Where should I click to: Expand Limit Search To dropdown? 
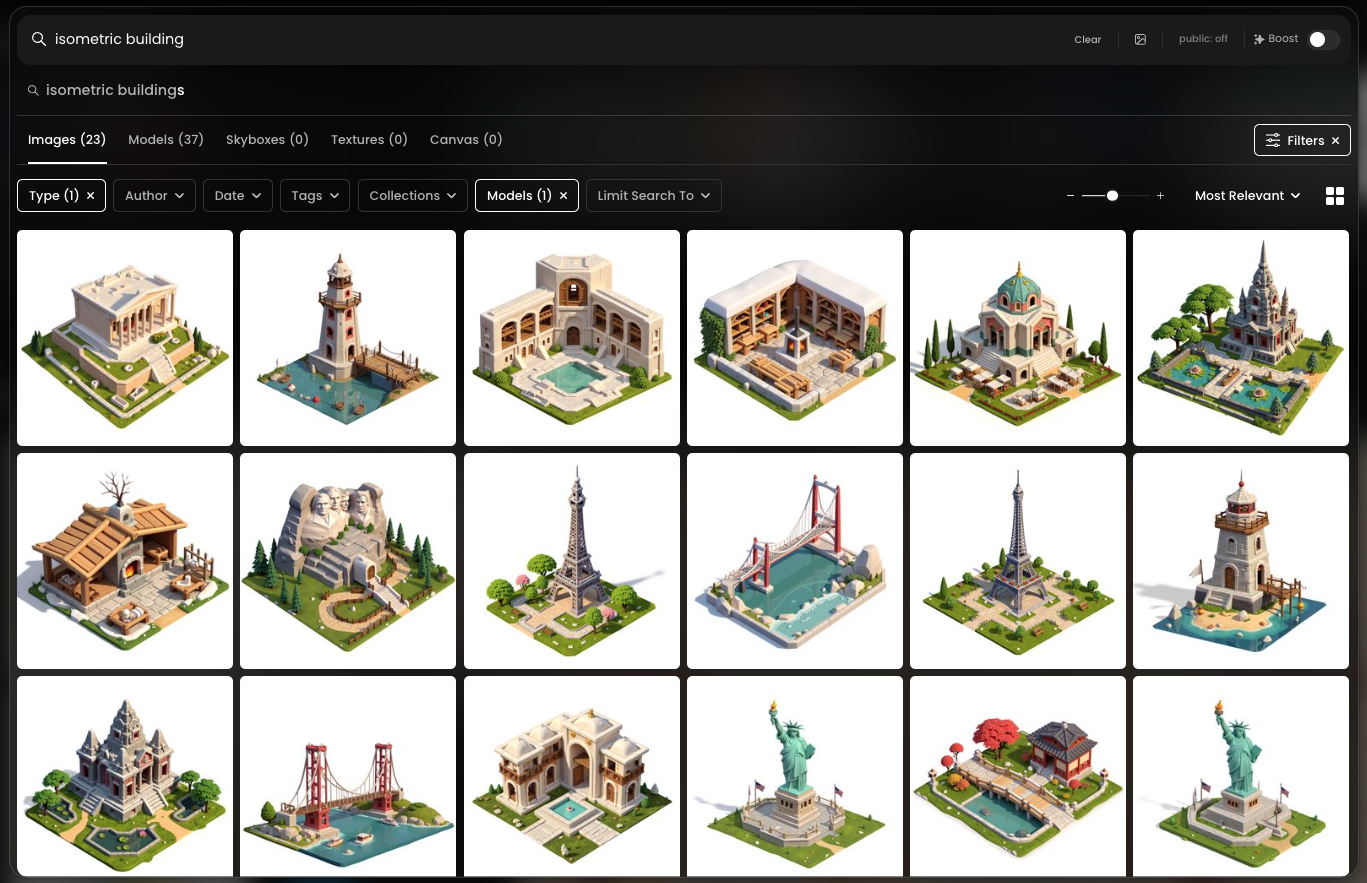tap(654, 196)
